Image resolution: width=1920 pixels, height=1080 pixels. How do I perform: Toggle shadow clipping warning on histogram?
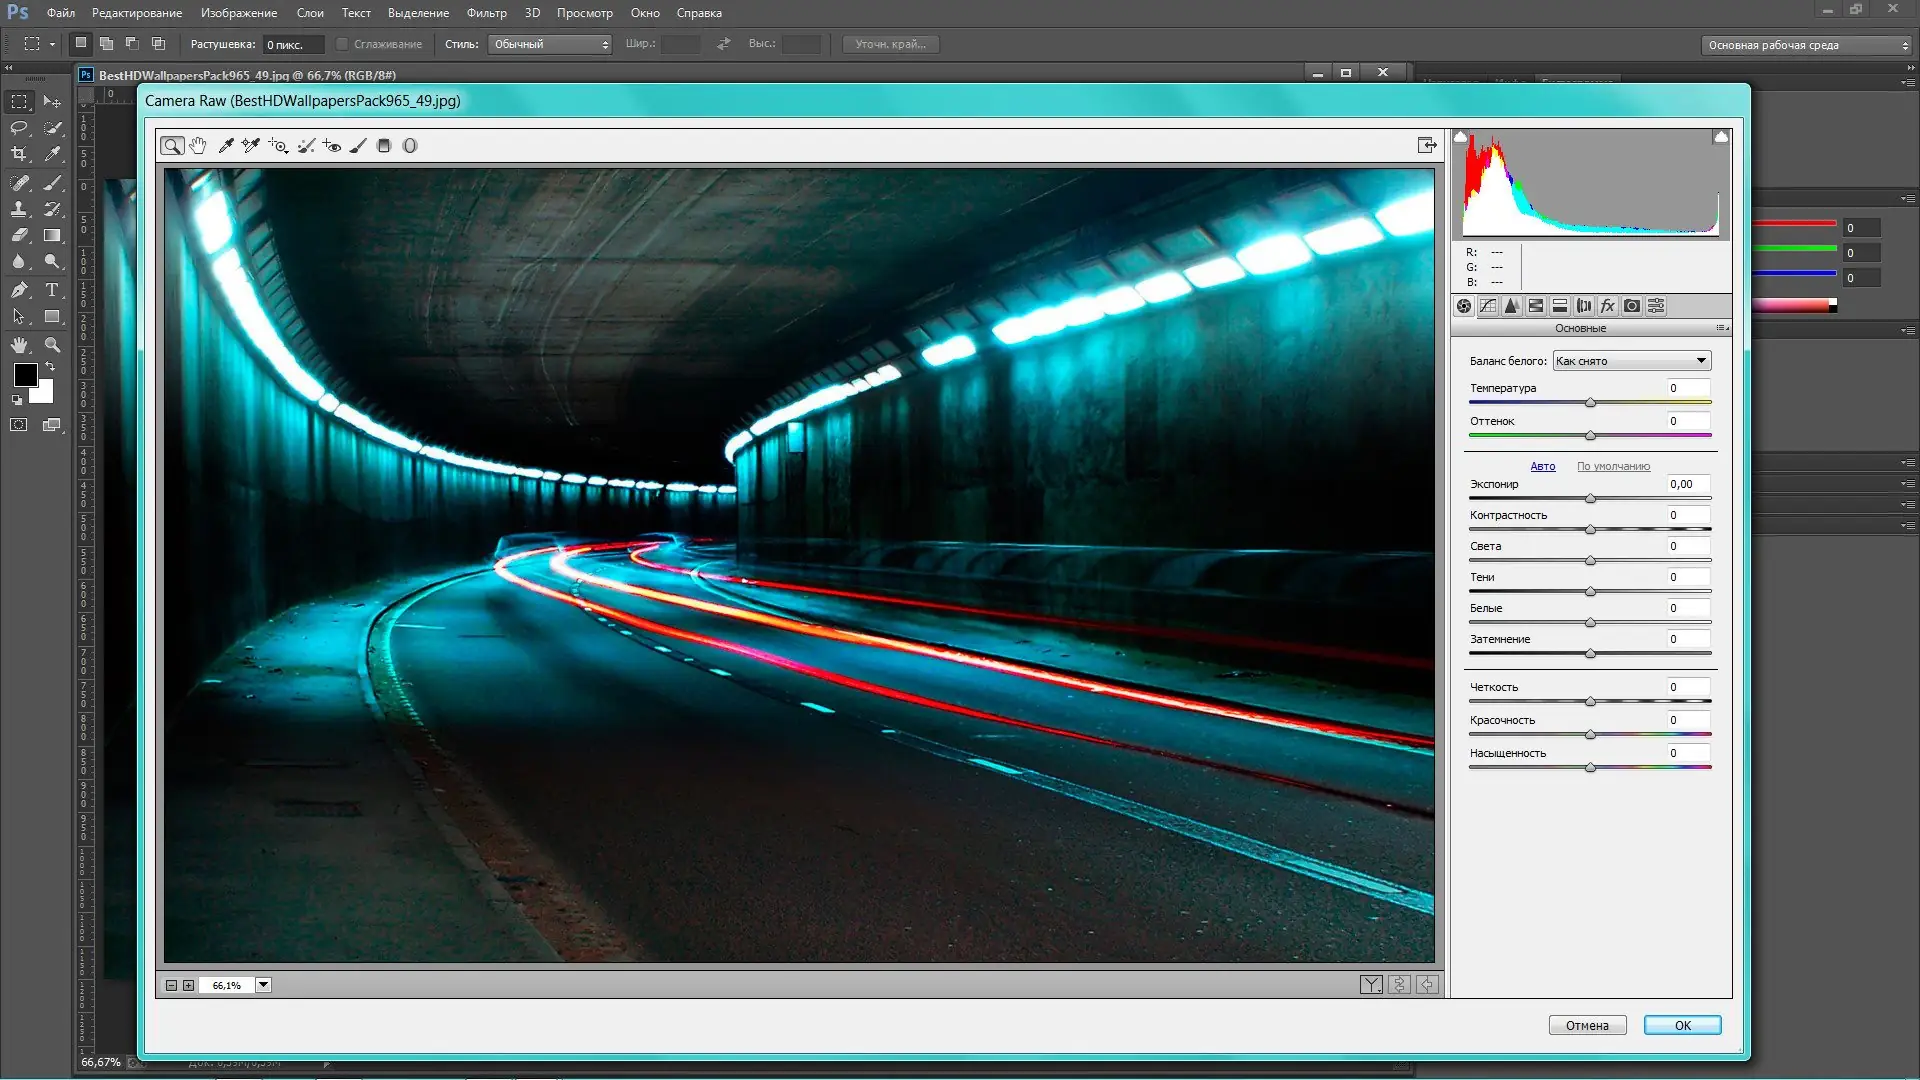pos(1461,137)
